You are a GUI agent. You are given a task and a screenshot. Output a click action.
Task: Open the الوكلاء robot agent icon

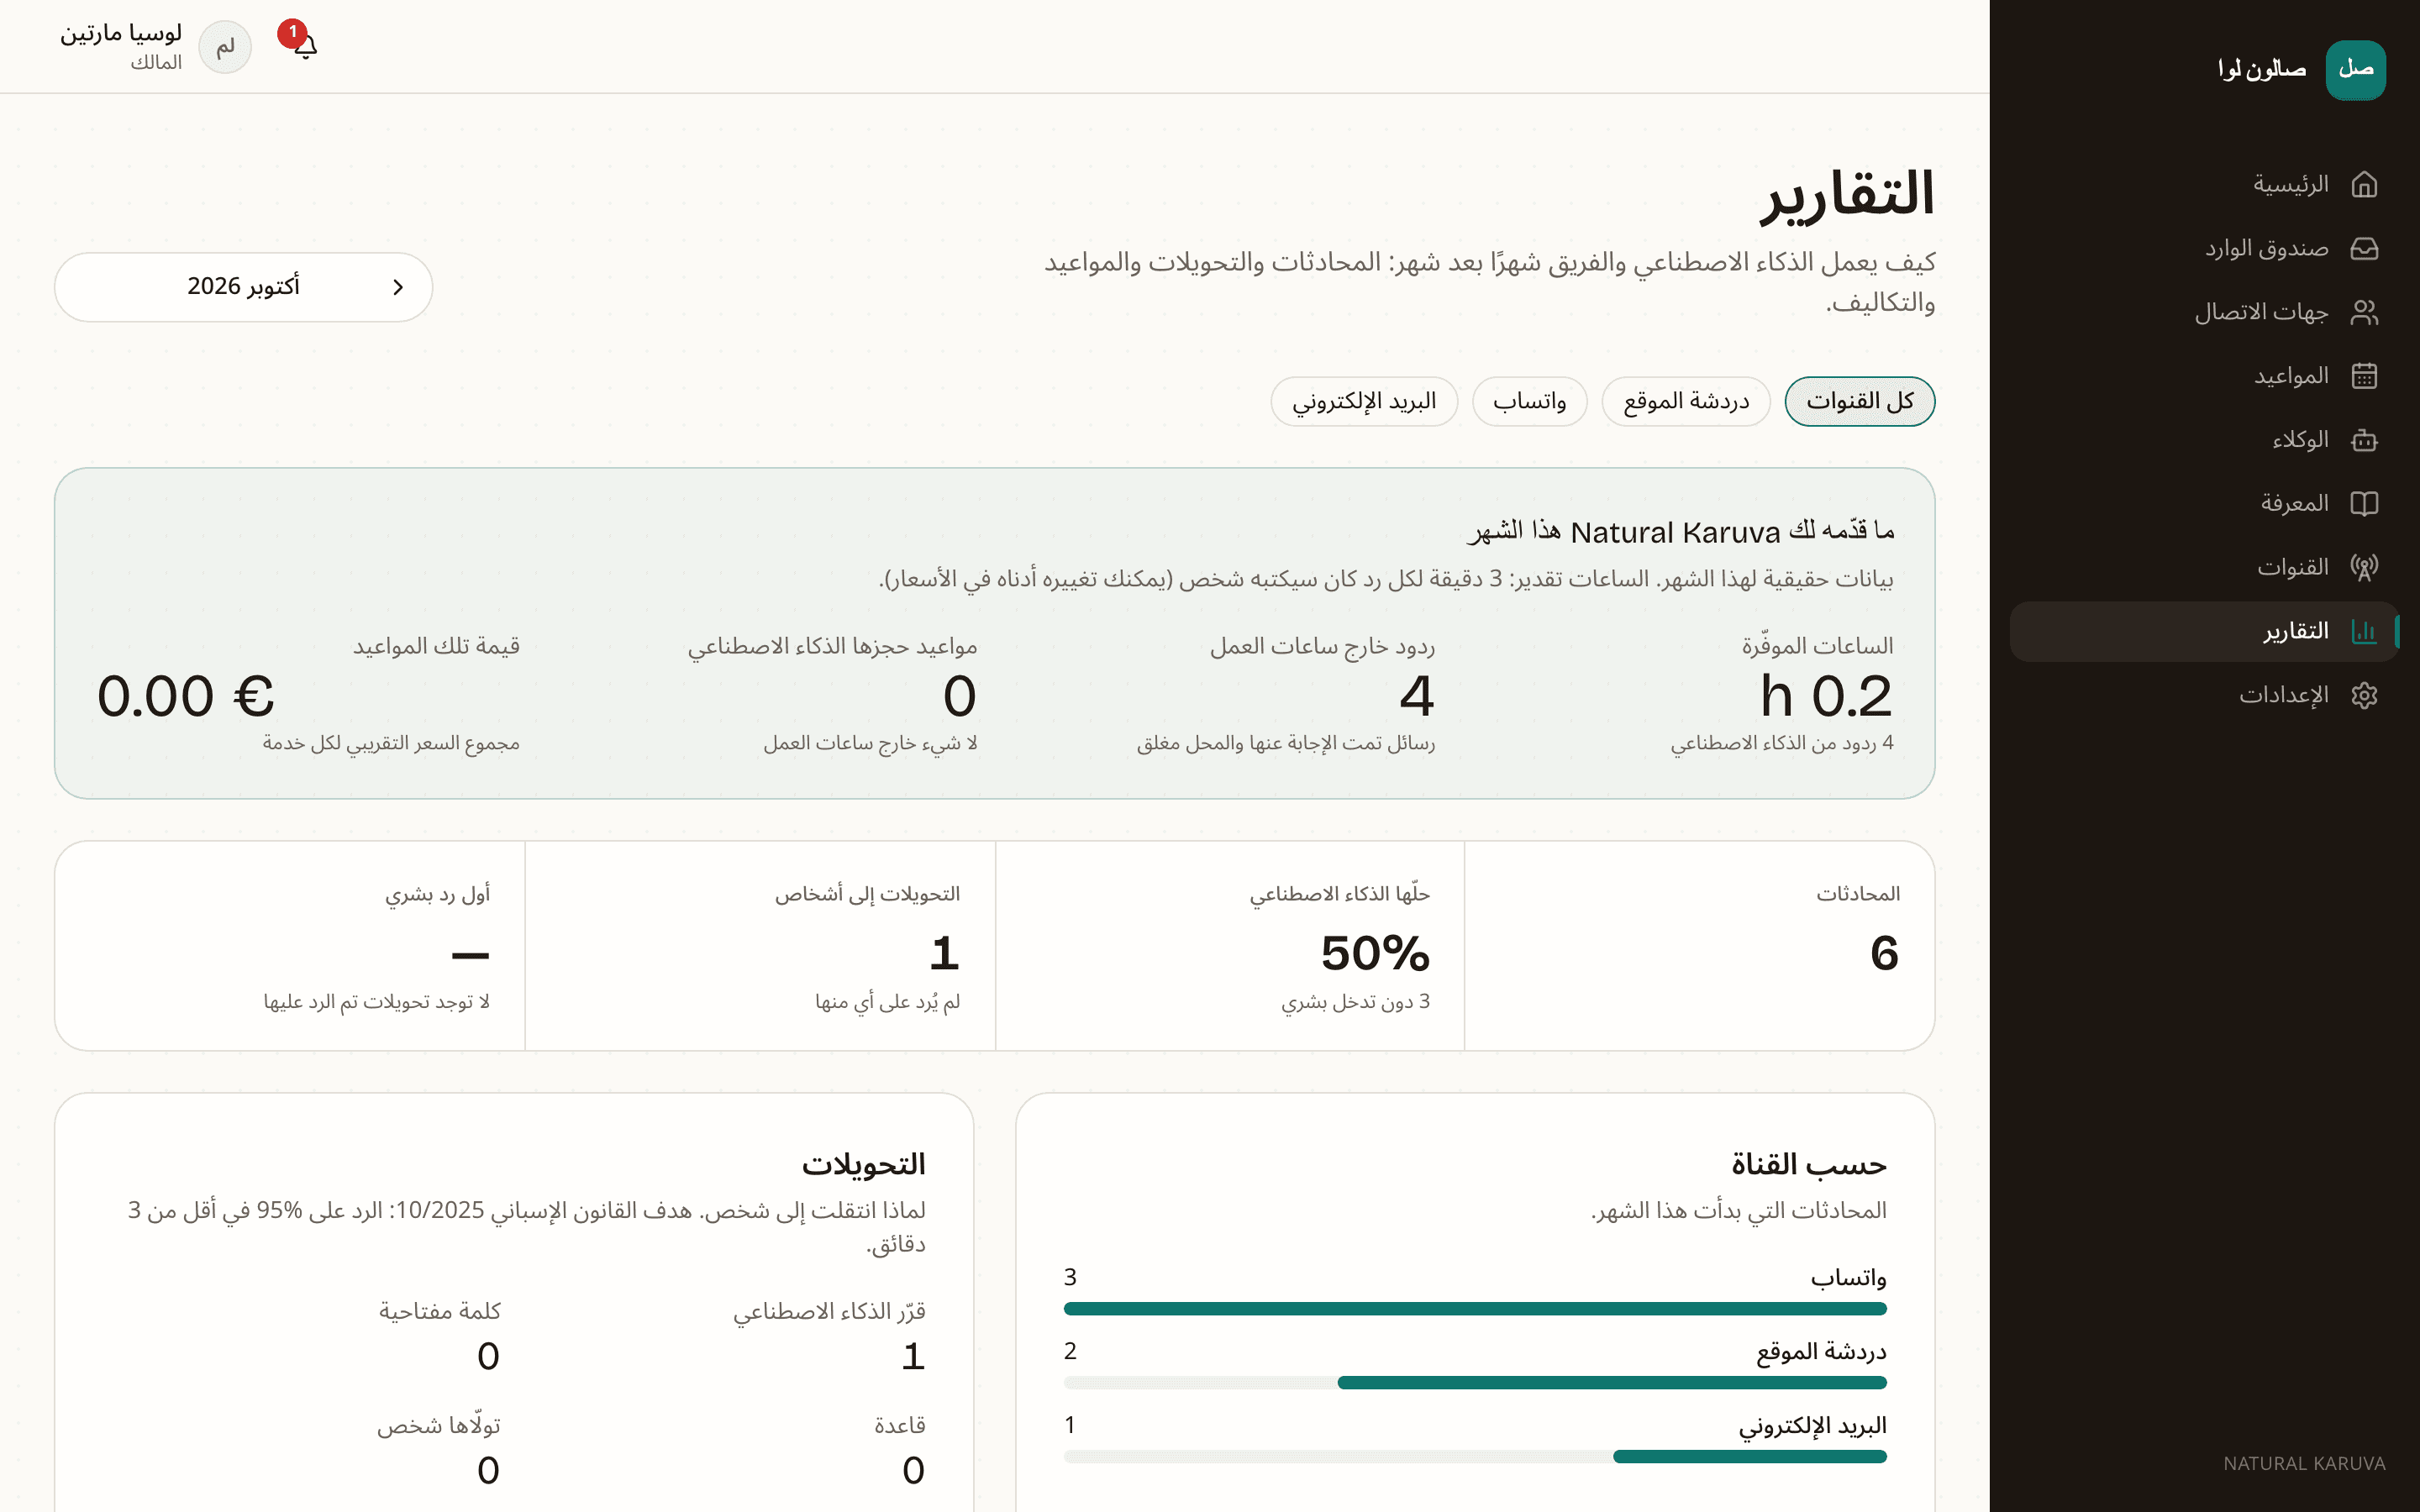[x=2364, y=440]
